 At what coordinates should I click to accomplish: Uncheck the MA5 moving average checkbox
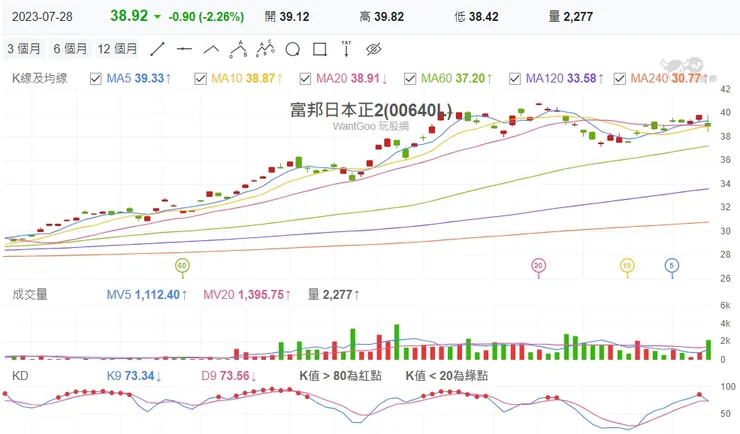[x=96, y=79]
